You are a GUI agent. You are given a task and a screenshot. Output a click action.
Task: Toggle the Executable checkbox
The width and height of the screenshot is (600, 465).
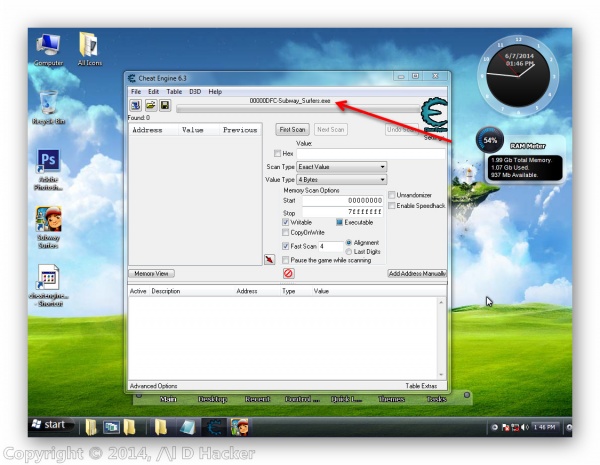339,222
